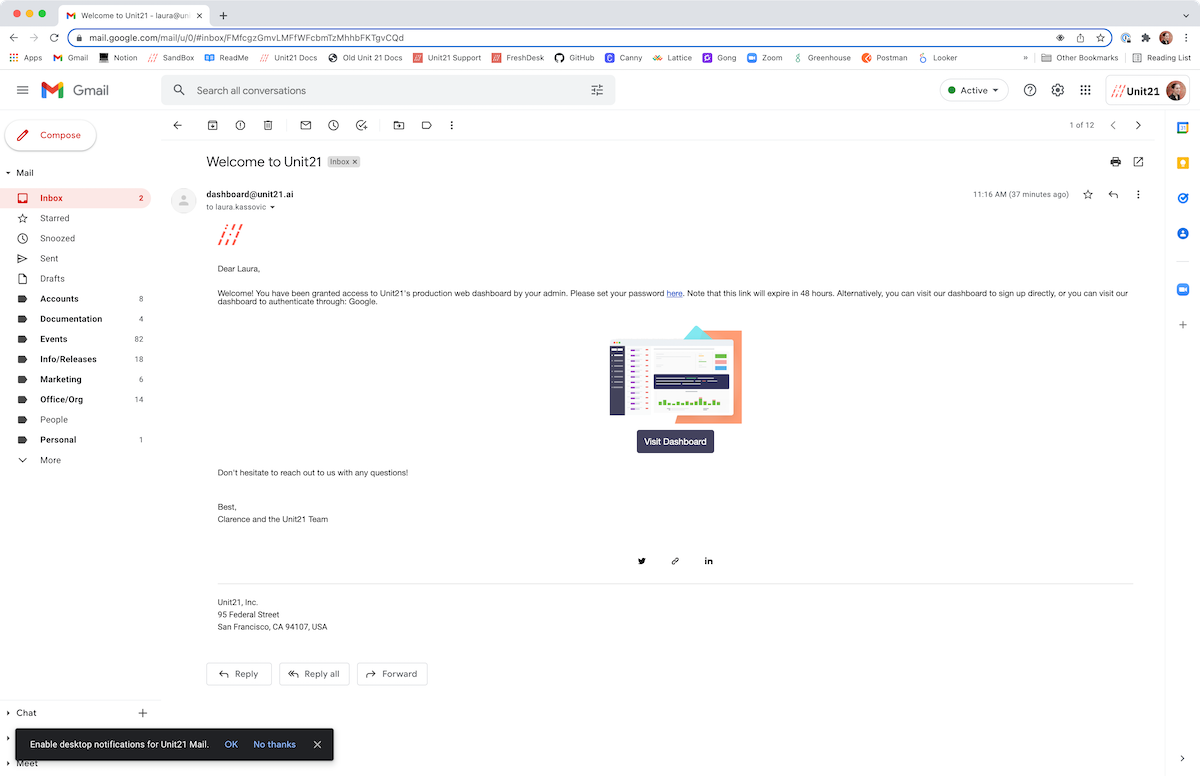This screenshot has height=776, width=1200.
Task: Open Zoom add-on in side panel
Action: click(1183, 289)
